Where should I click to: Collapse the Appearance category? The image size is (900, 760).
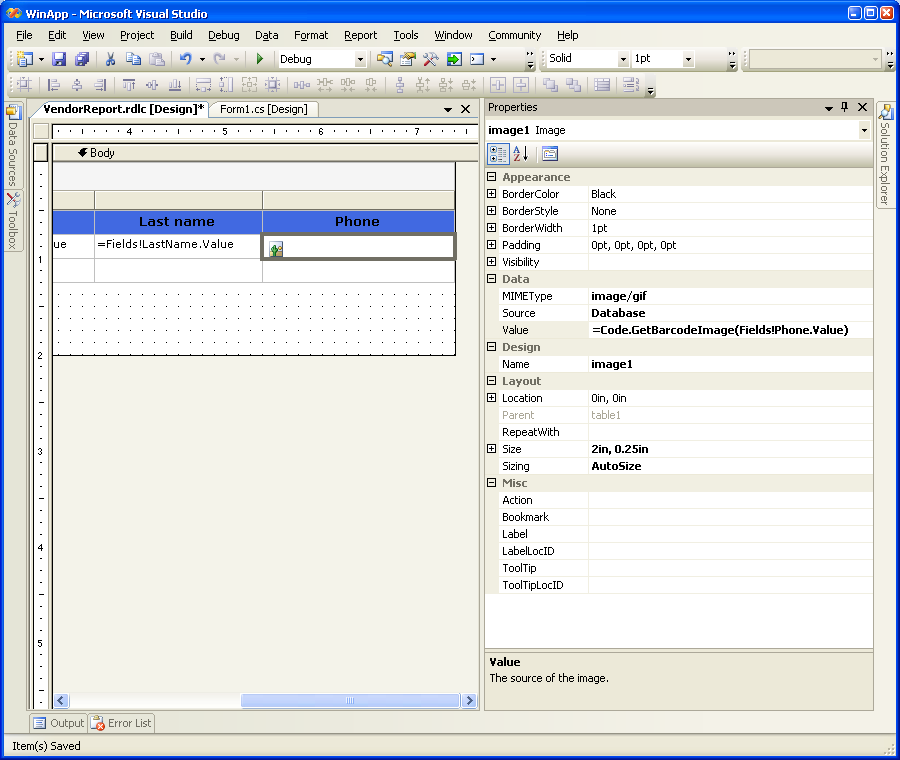point(491,177)
